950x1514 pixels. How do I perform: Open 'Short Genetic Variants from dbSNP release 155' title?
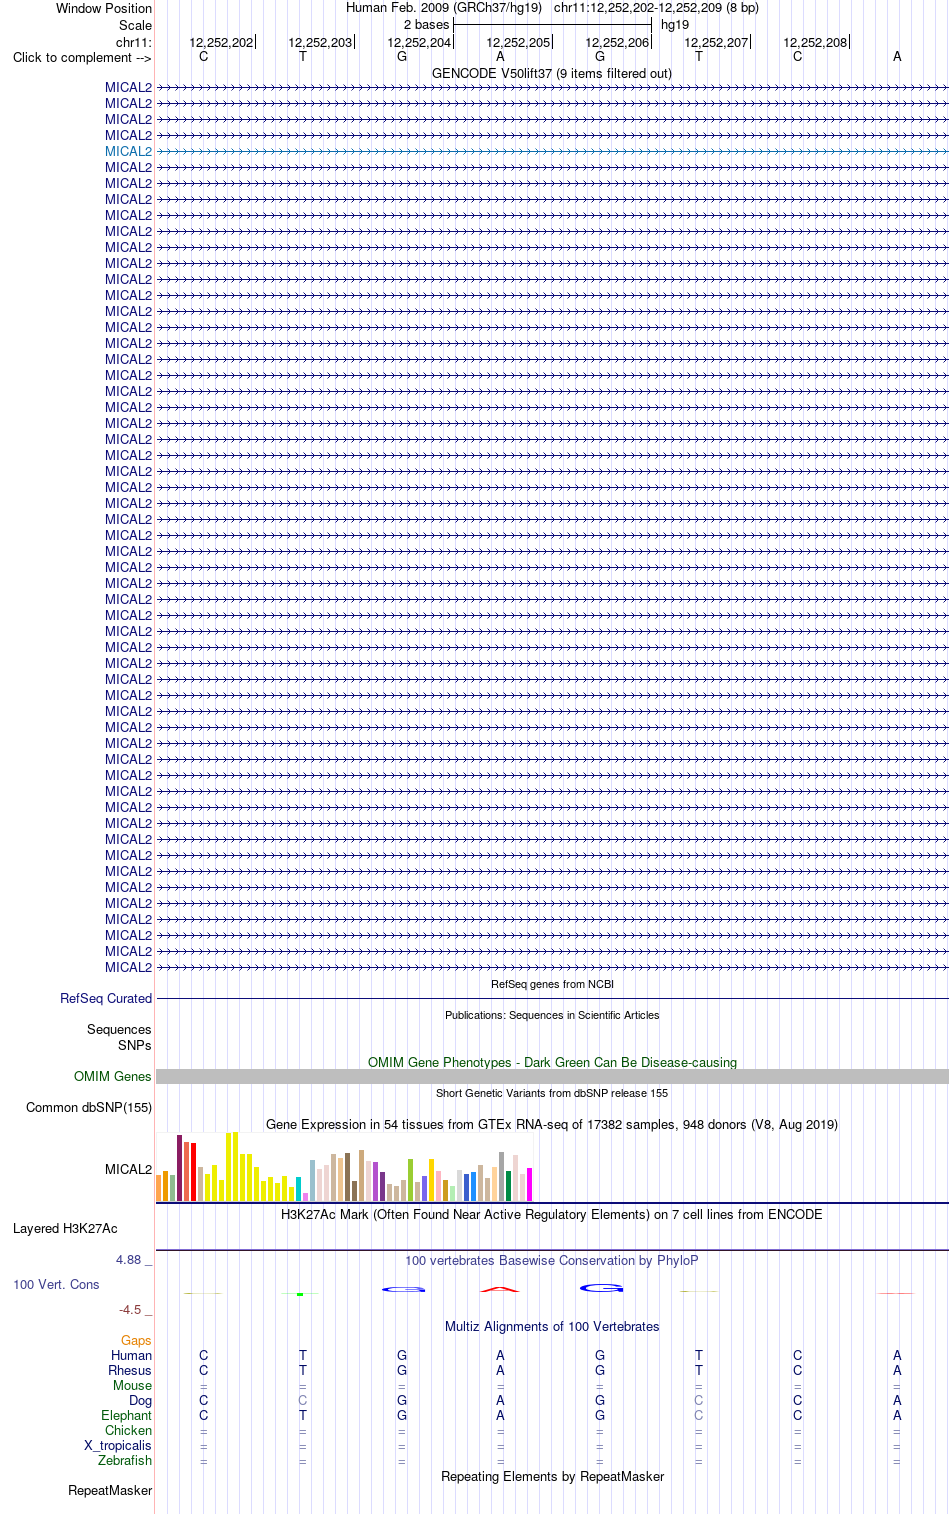pyautogui.click(x=552, y=1093)
